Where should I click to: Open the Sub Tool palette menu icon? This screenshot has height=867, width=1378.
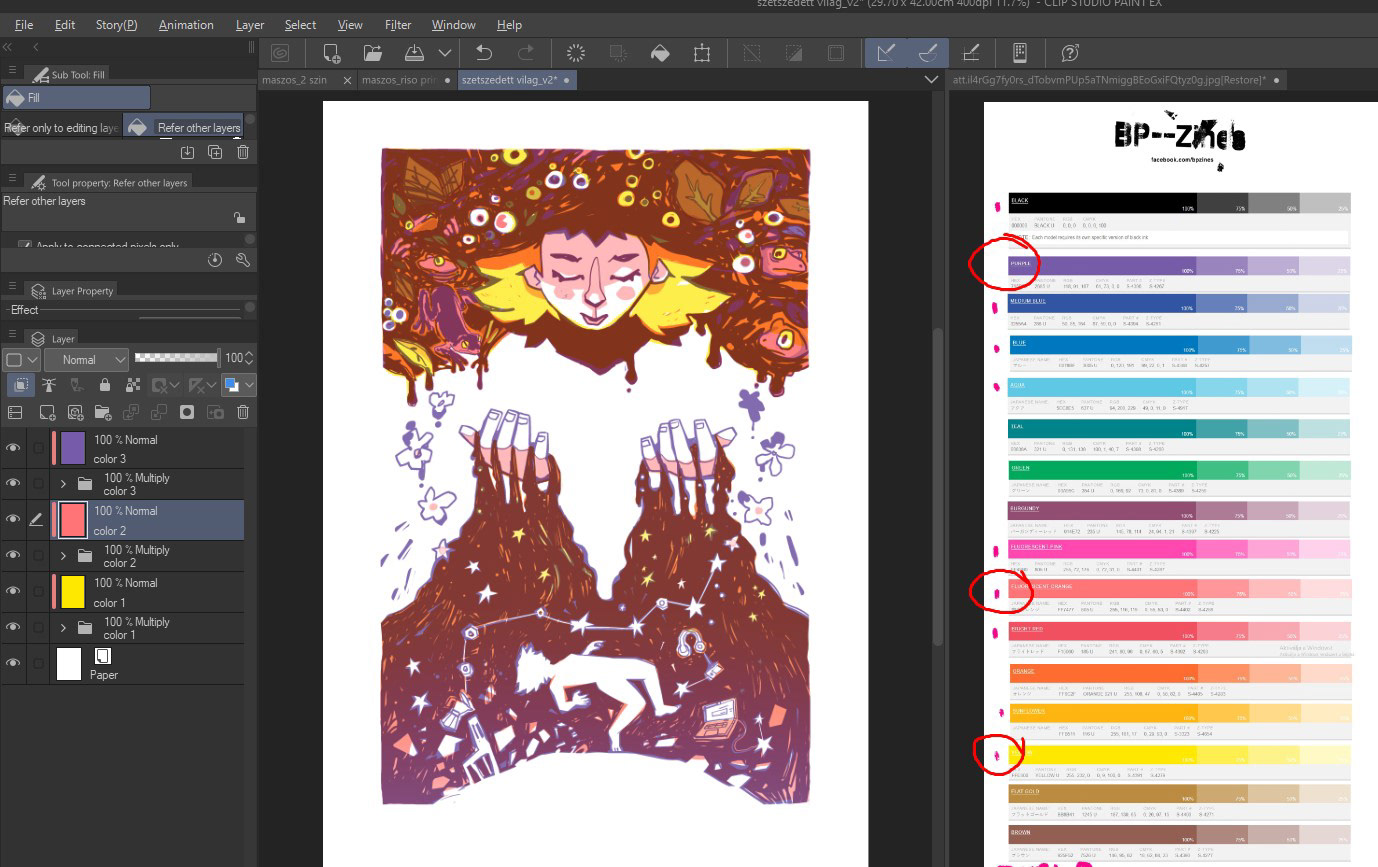(x=12, y=71)
